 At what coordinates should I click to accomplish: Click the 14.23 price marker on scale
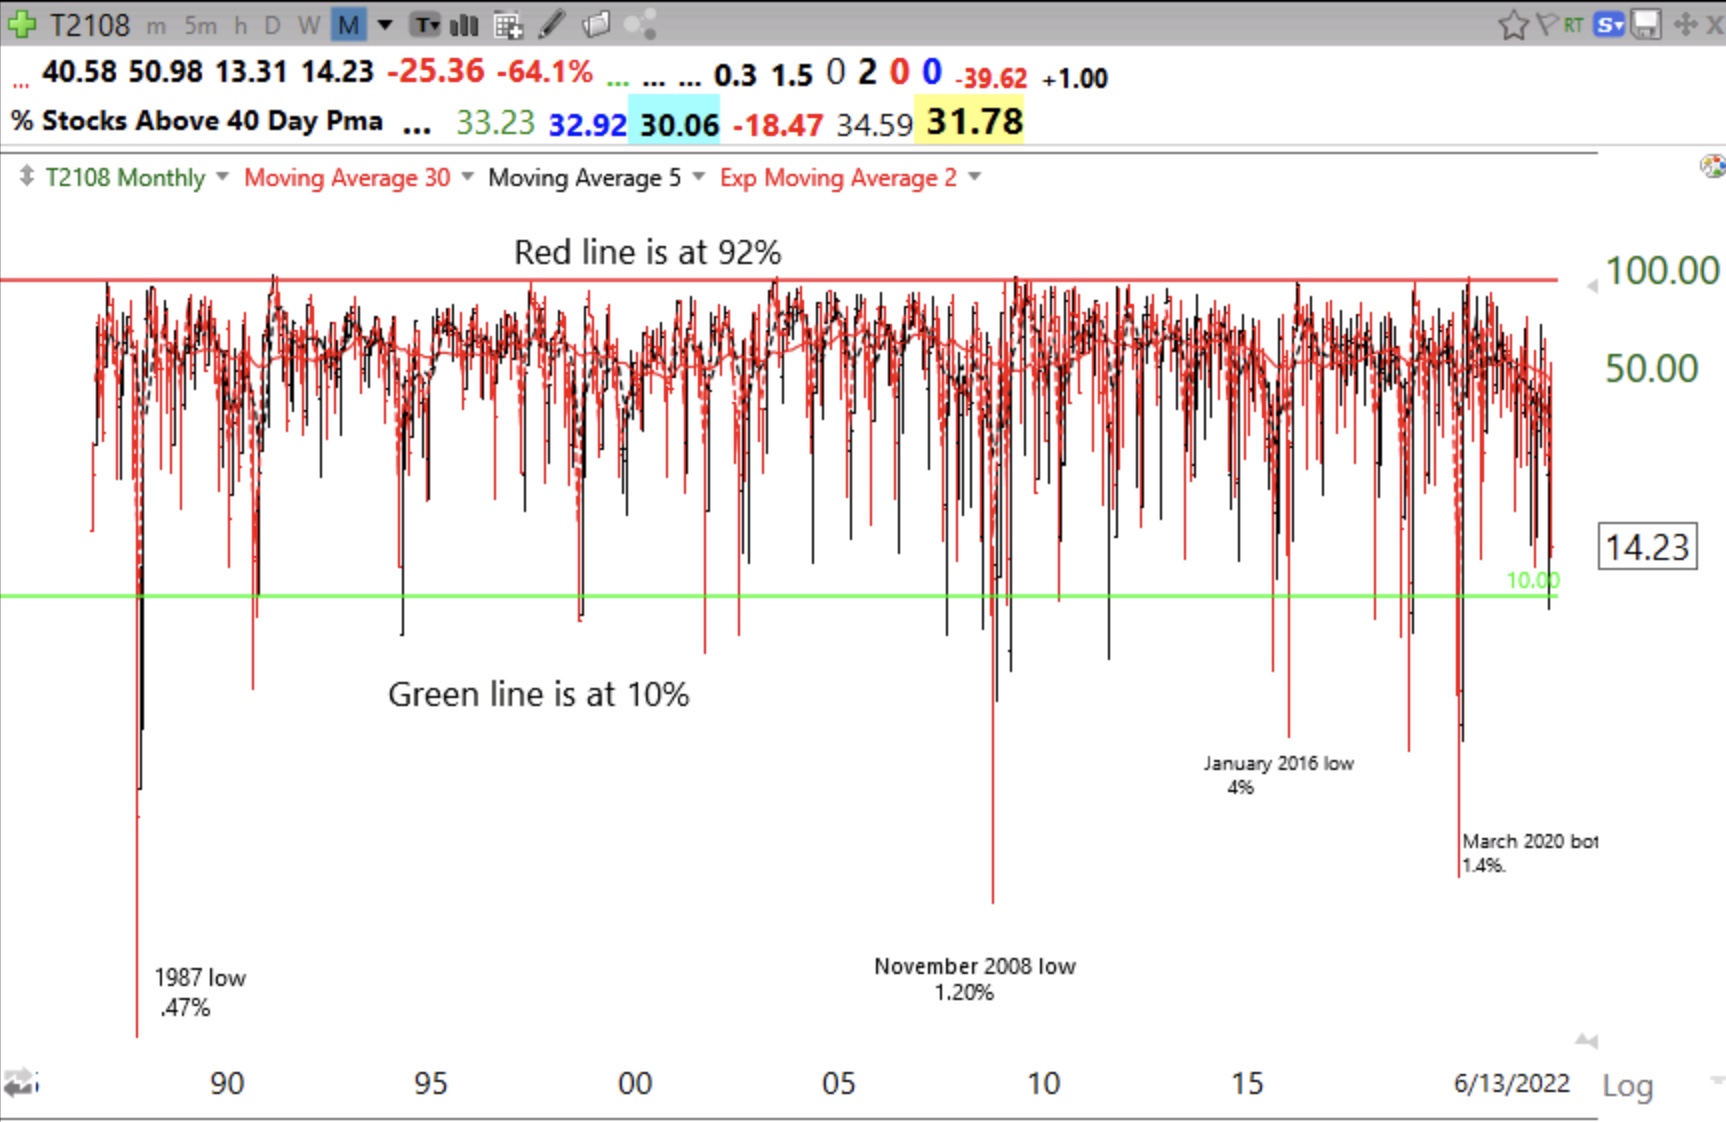tap(1646, 547)
